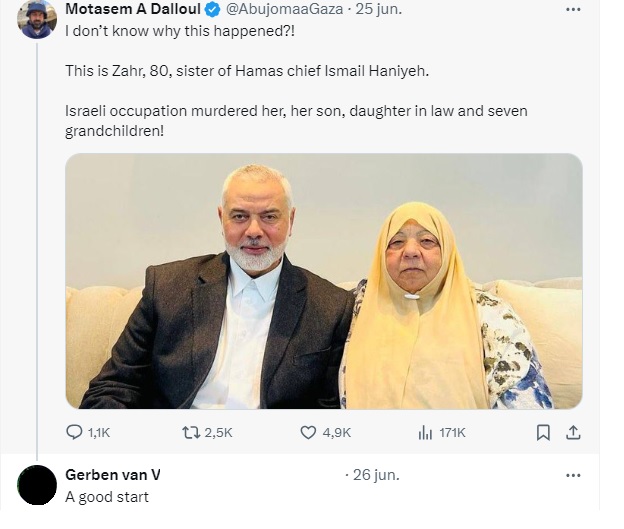Screen dimensions: 624x529
Task: Click the 26 jun. timestamp of the reply
Action: [376, 475]
